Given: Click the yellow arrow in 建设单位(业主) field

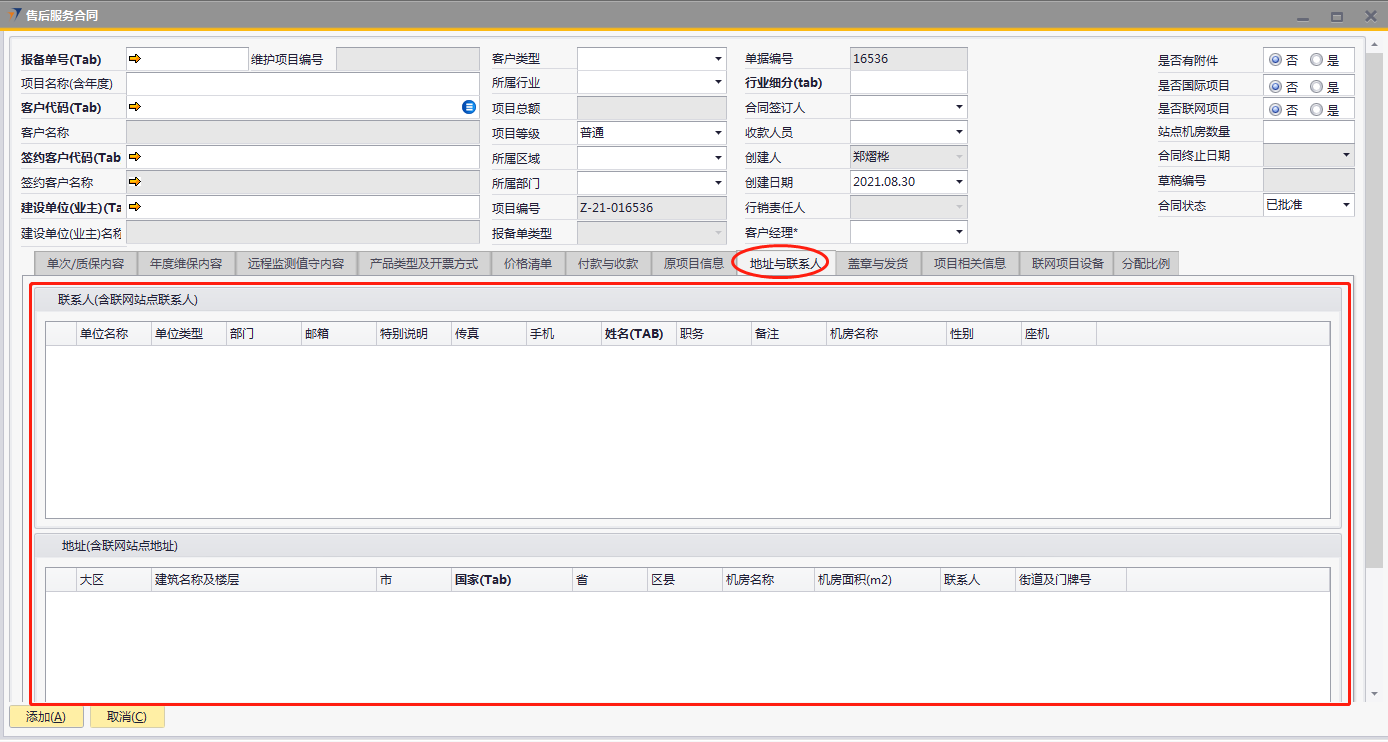Looking at the screenshot, I should tap(135, 207).
